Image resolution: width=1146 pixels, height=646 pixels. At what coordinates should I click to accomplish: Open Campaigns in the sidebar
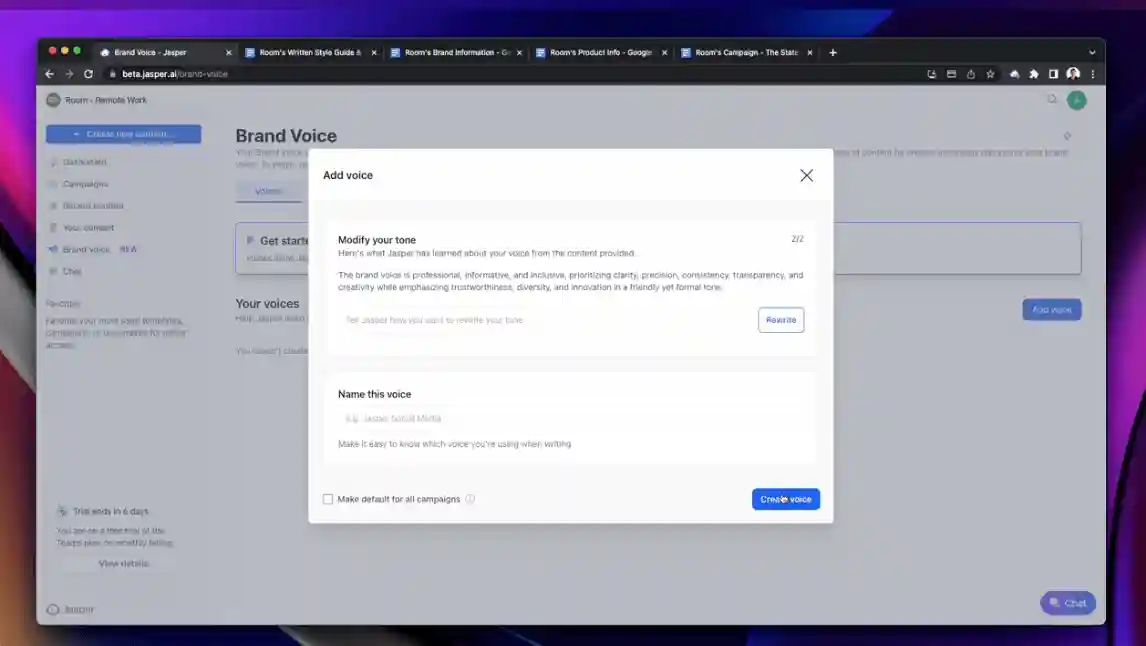pyautogui.click(x=85, y=184)
